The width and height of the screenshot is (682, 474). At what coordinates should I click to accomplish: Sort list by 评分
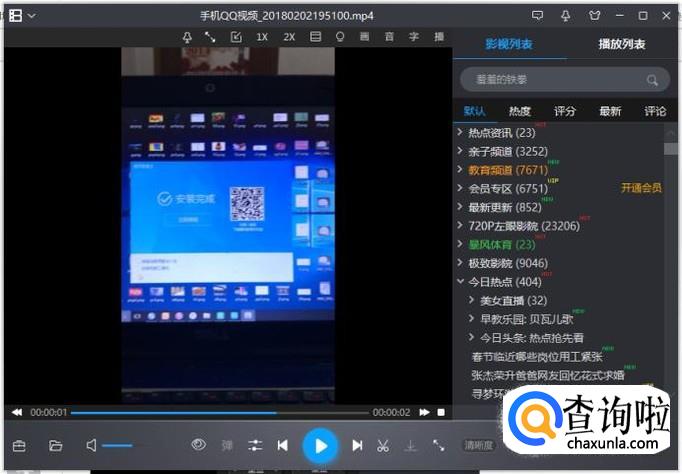pyautogui.click(x=565, y=111)
